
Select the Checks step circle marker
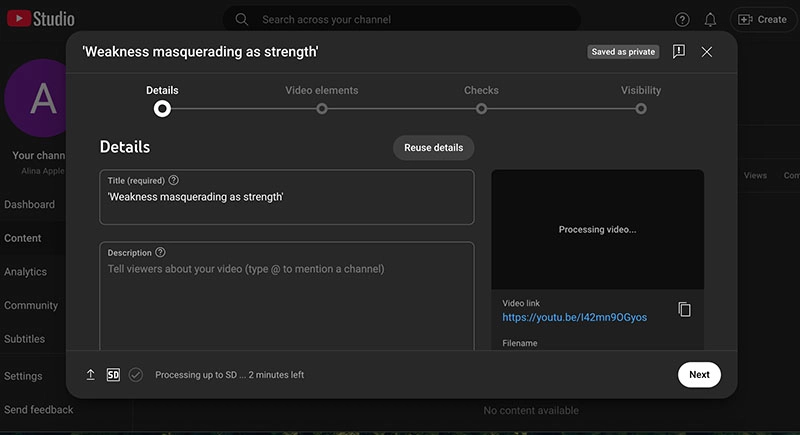(x=481, y=109)
